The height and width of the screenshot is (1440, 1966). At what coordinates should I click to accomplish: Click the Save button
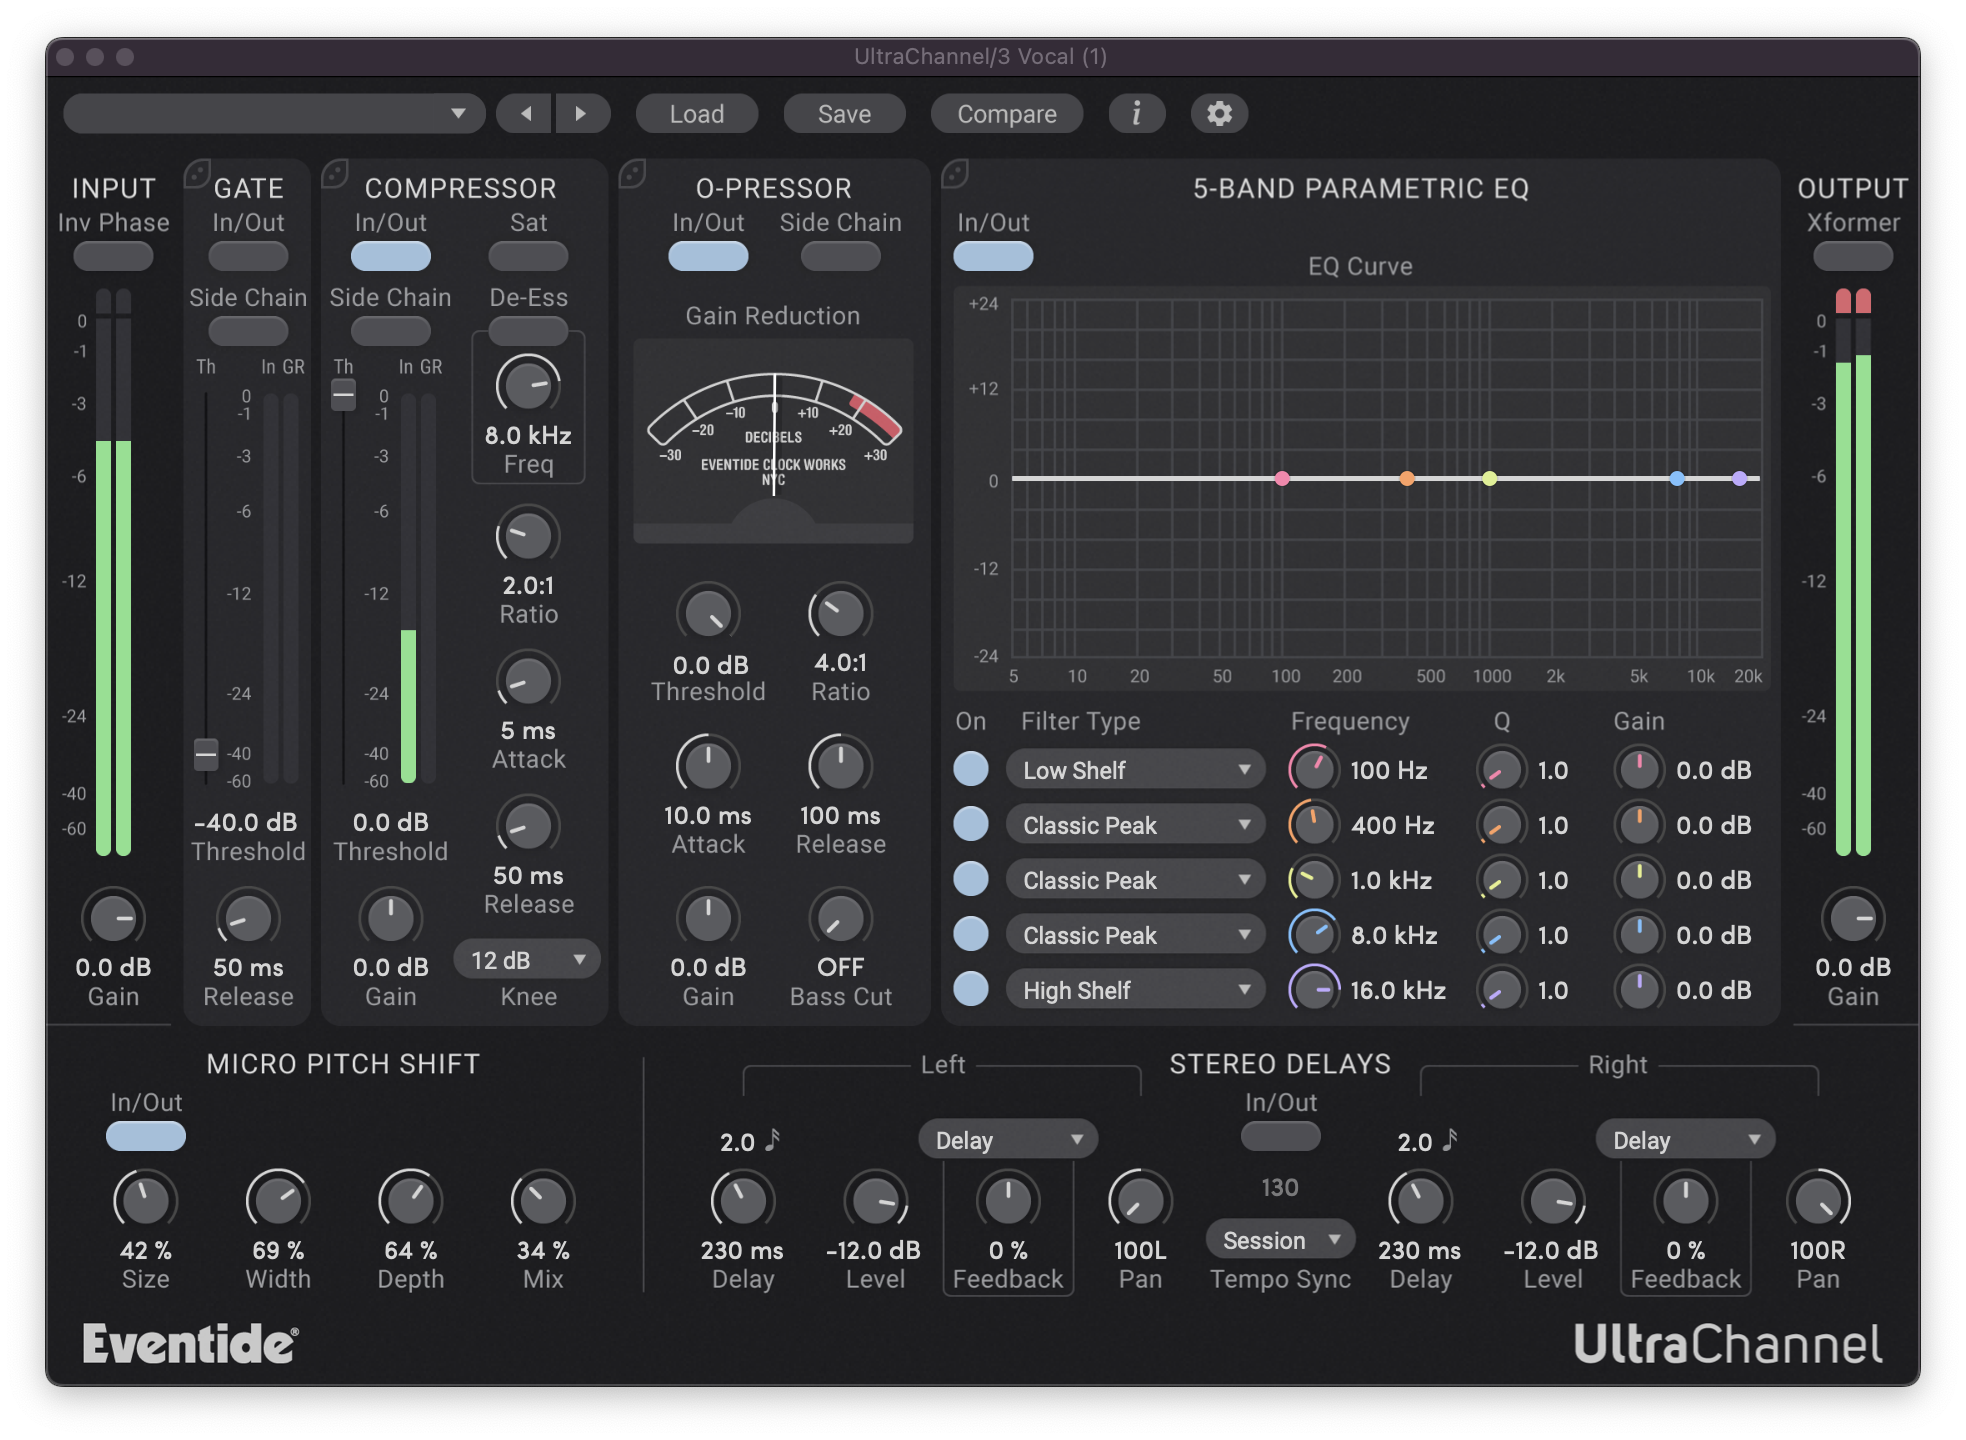click(844, 114)
